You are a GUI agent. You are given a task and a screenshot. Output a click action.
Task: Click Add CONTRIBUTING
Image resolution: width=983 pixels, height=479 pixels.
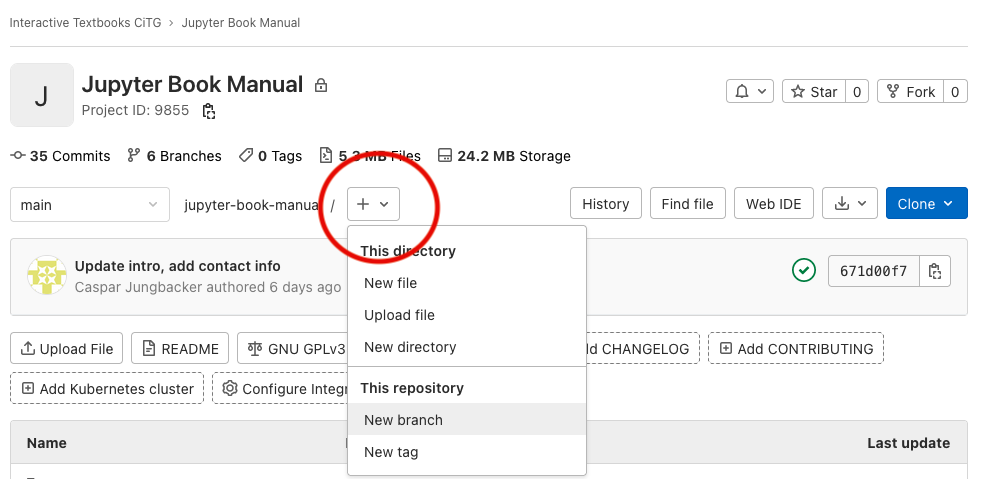(x=796, y=349)
